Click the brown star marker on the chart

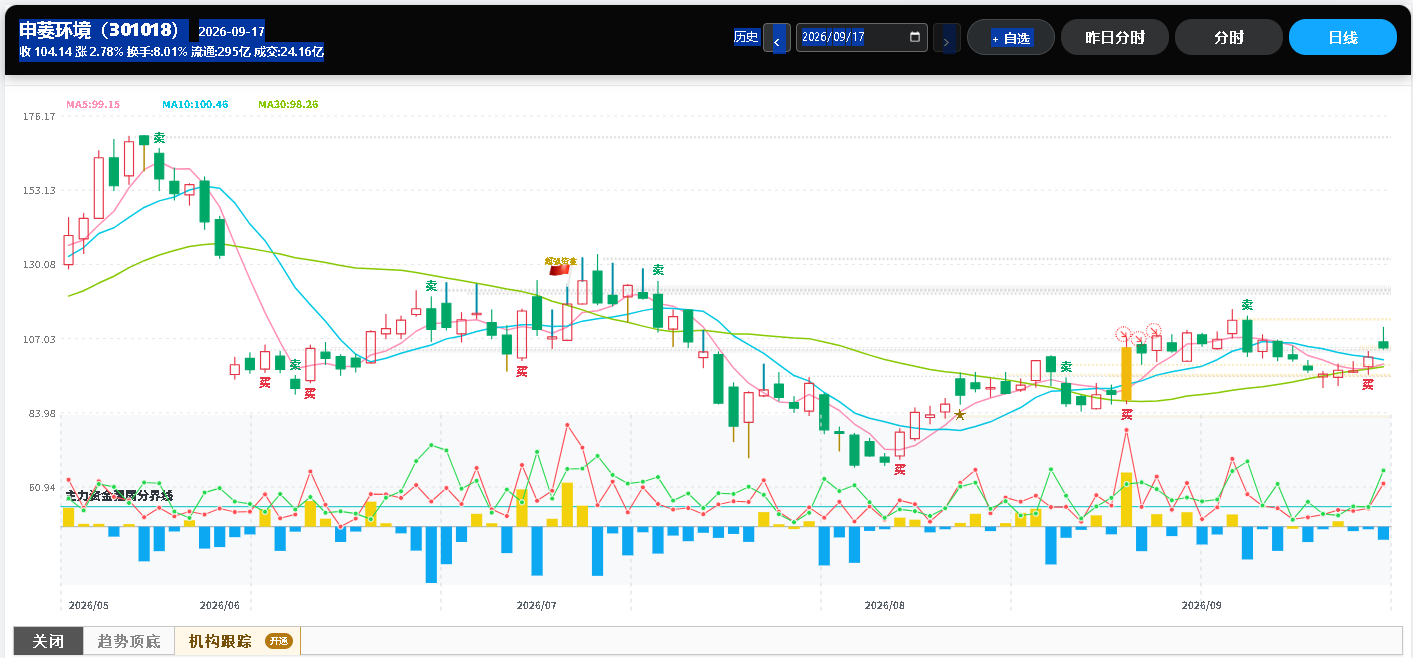[x=960, y=414]
